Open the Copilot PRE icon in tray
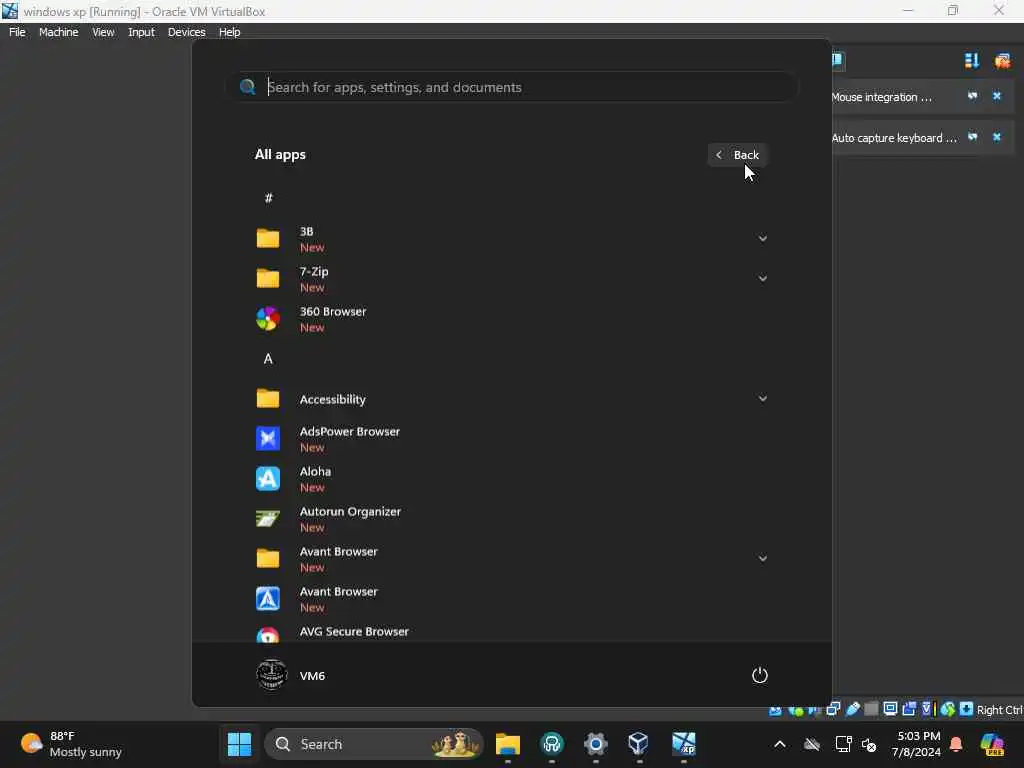Screen dimensions: 1024x768 [x=993, y=744]
